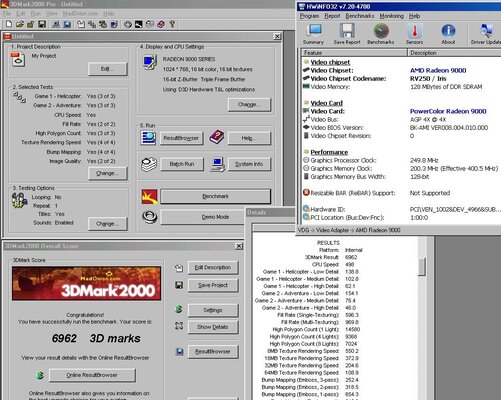The image size is (501, 400).
Task: Open the Program menu in HWiNFO32
Action: pyautogui.click(x=309, y=16)
